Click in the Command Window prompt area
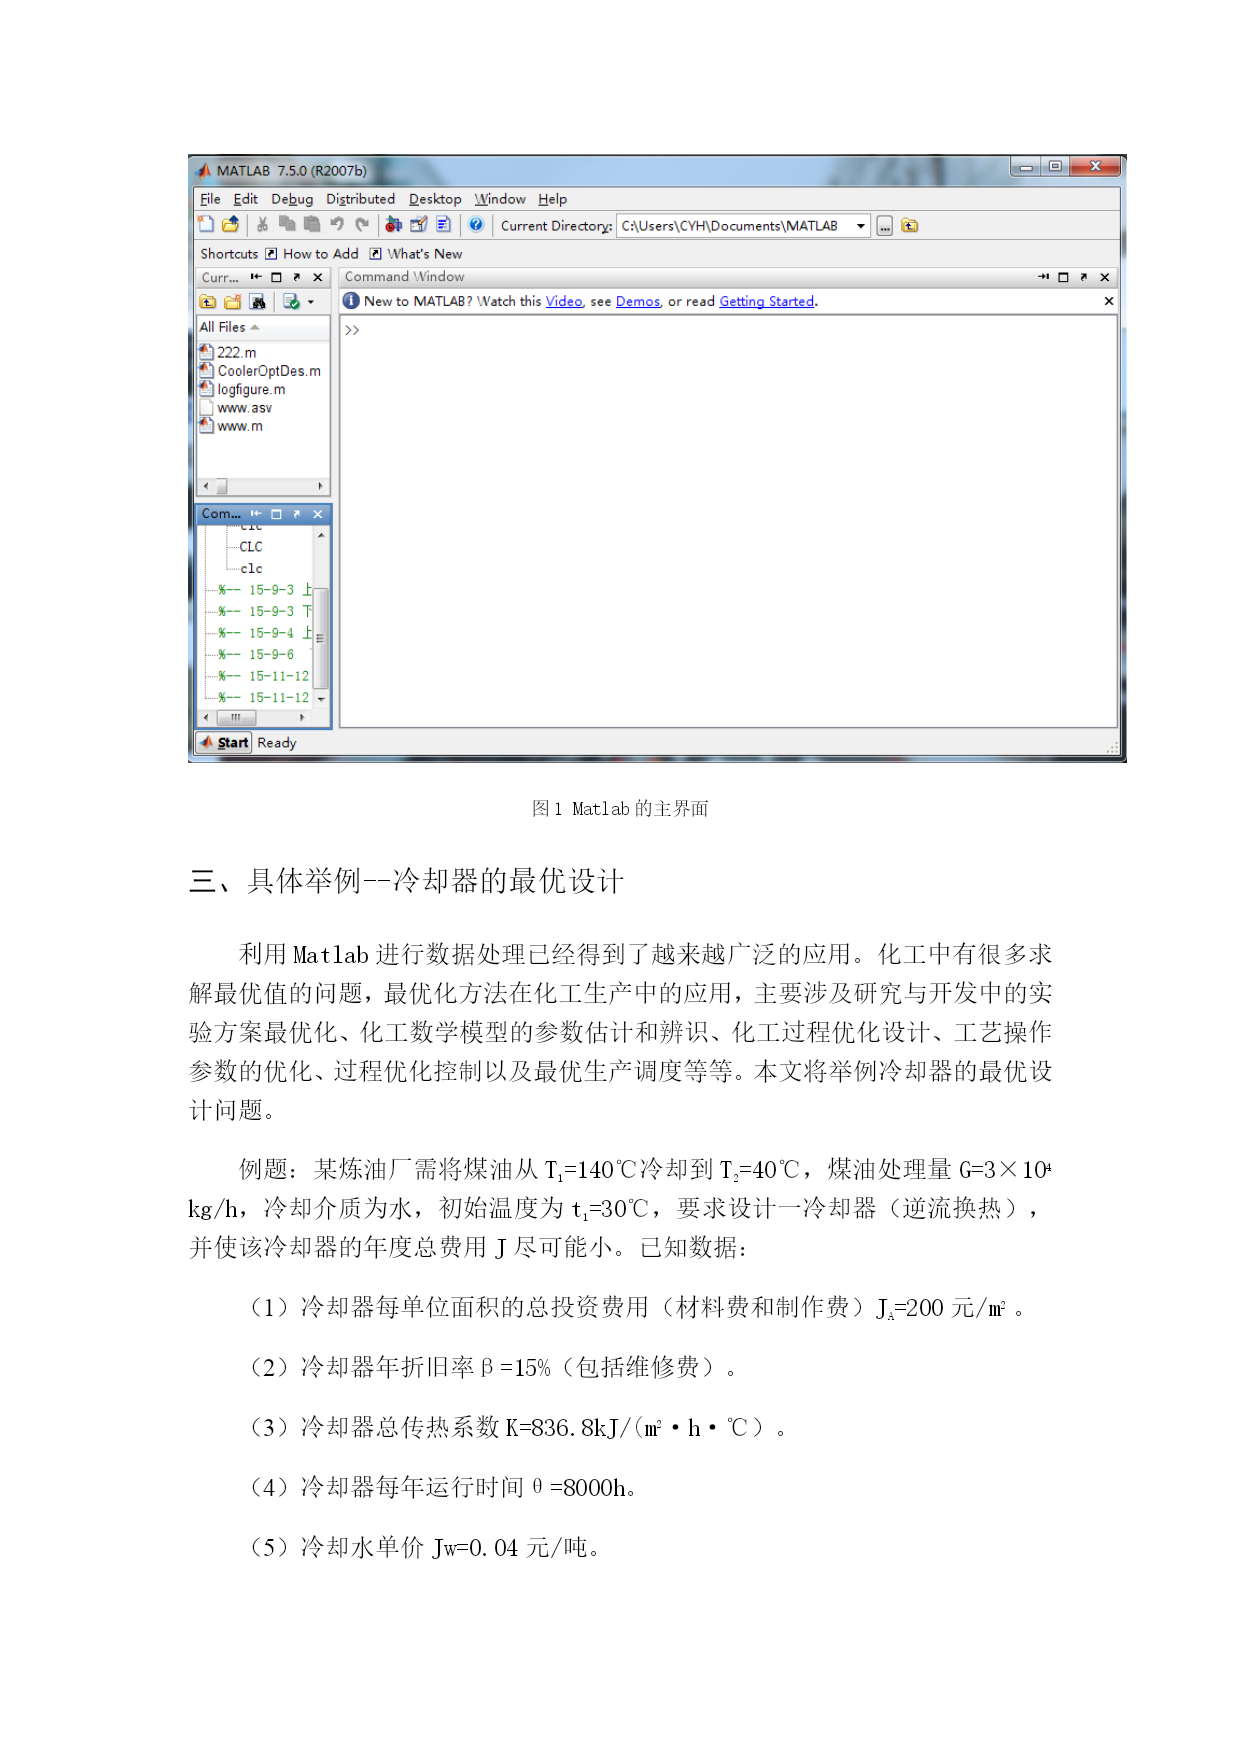Viewport: 1241px width, 1754px height. point(728,520)
